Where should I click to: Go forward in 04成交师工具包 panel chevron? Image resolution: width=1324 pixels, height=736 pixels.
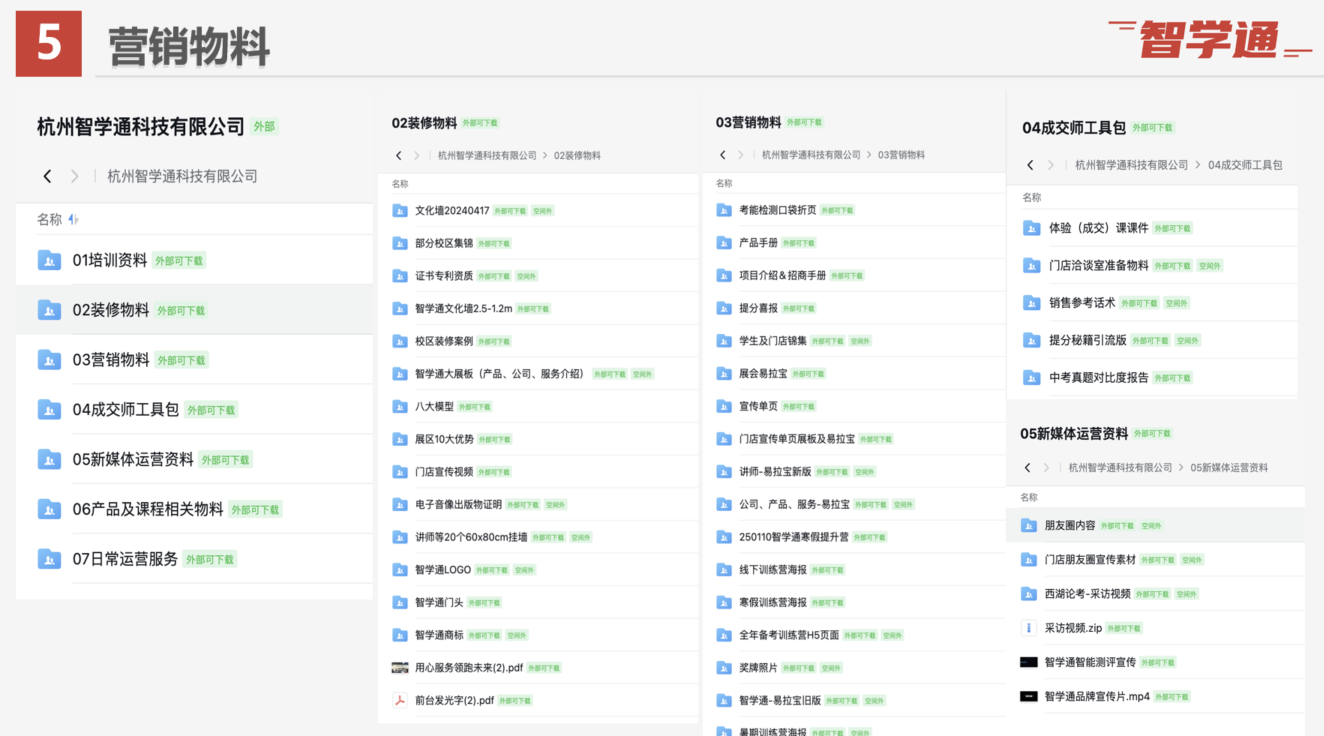point(1050,165)
